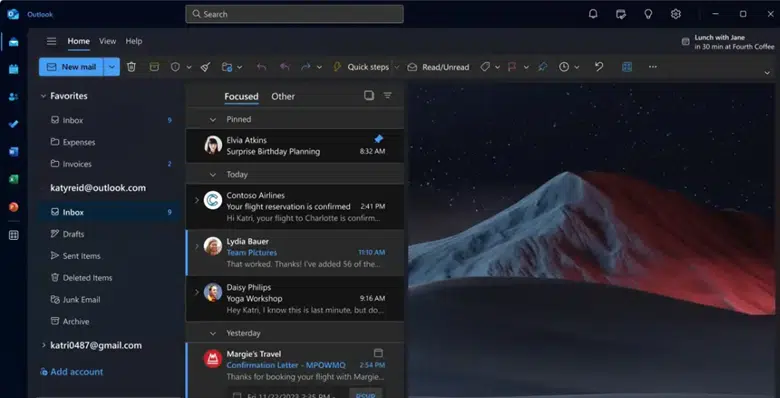Open the Categorize dropdown arrow
Image resolution: width=780 pixels, height=398 pixels.
[x=497, y=67]
